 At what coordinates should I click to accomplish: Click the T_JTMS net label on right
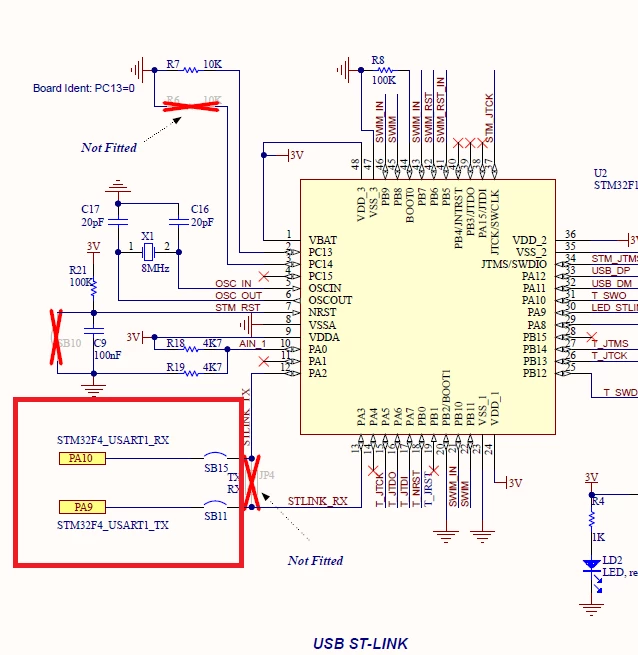coord(610,343)
